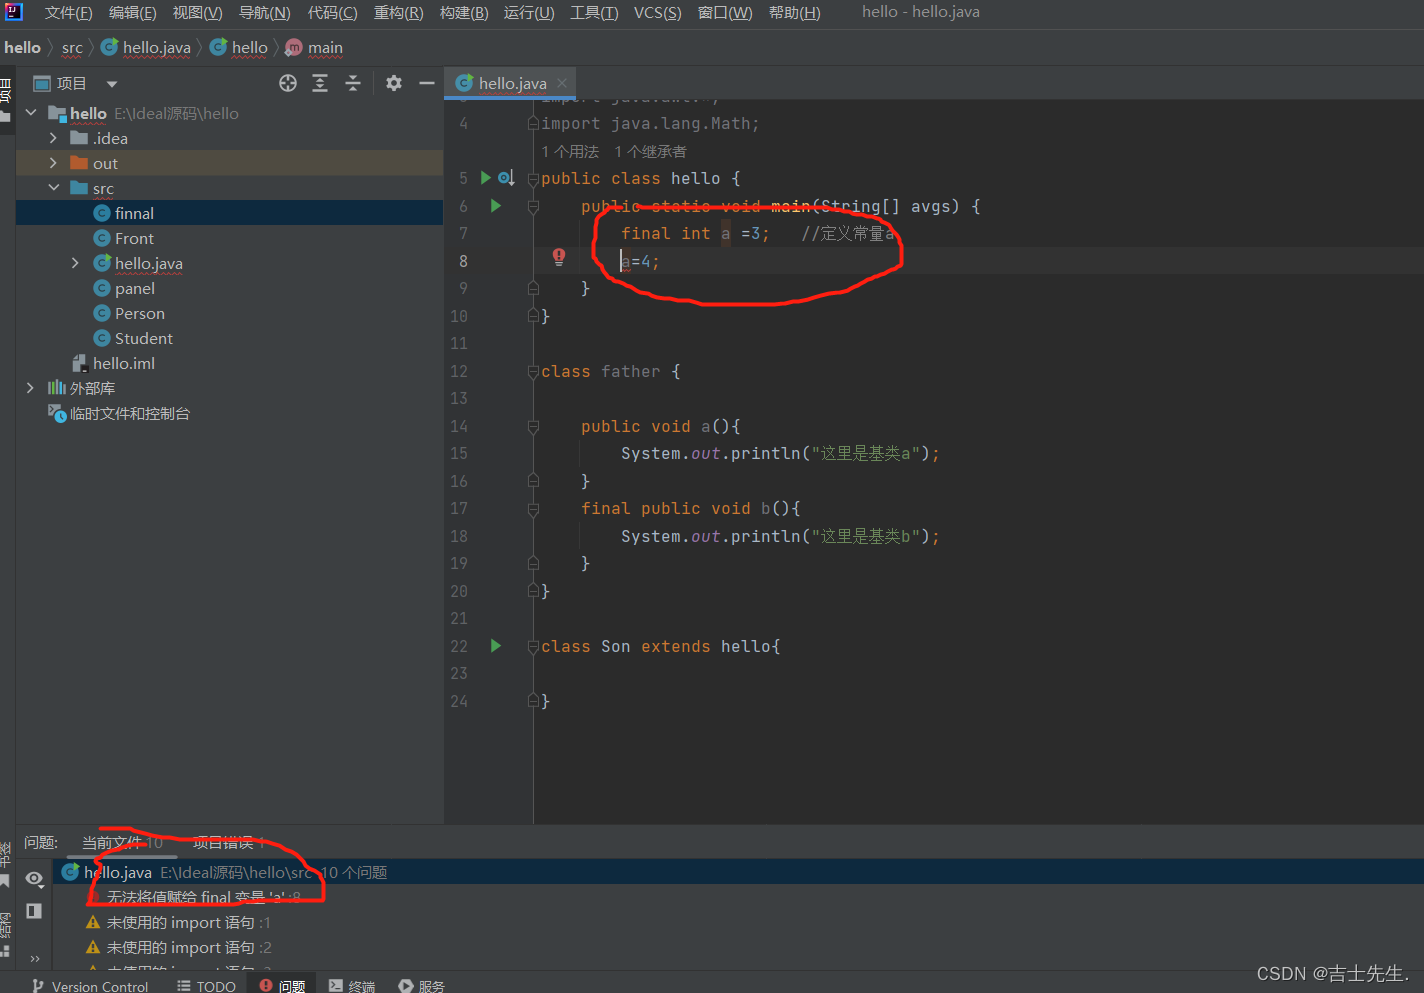The image size is (1424, 993).
Task: Open the 问题 tool window button
Action: coord(282,986)
